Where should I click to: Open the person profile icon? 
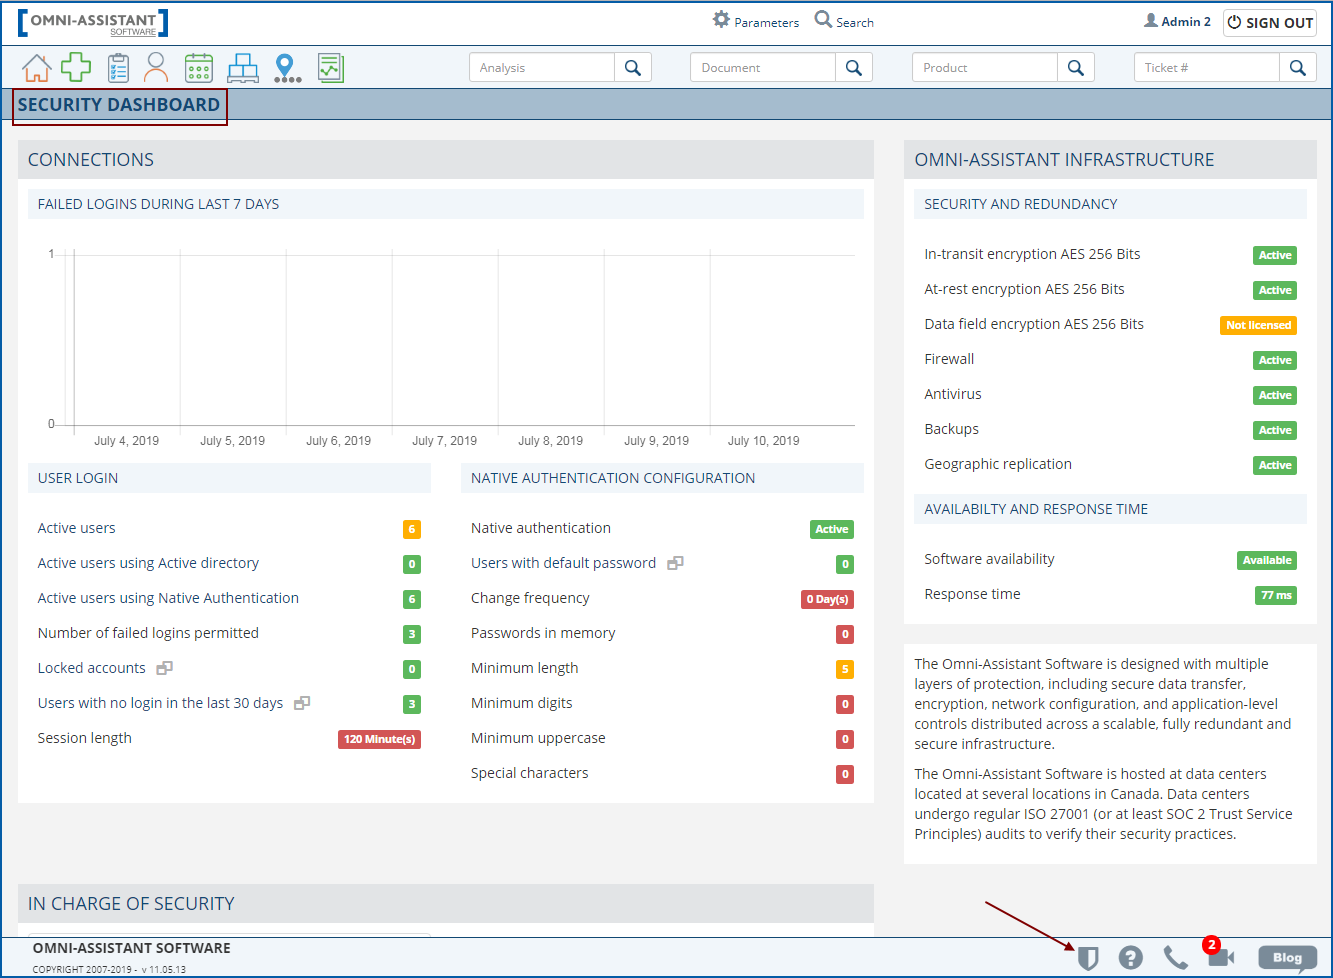pyautogui.click(x=156, y=67)
